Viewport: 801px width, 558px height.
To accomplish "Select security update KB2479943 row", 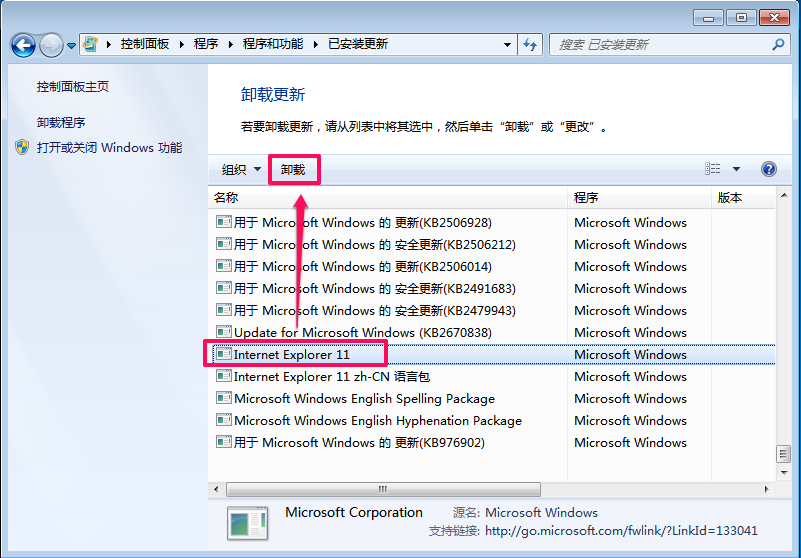I will point(492,311).
